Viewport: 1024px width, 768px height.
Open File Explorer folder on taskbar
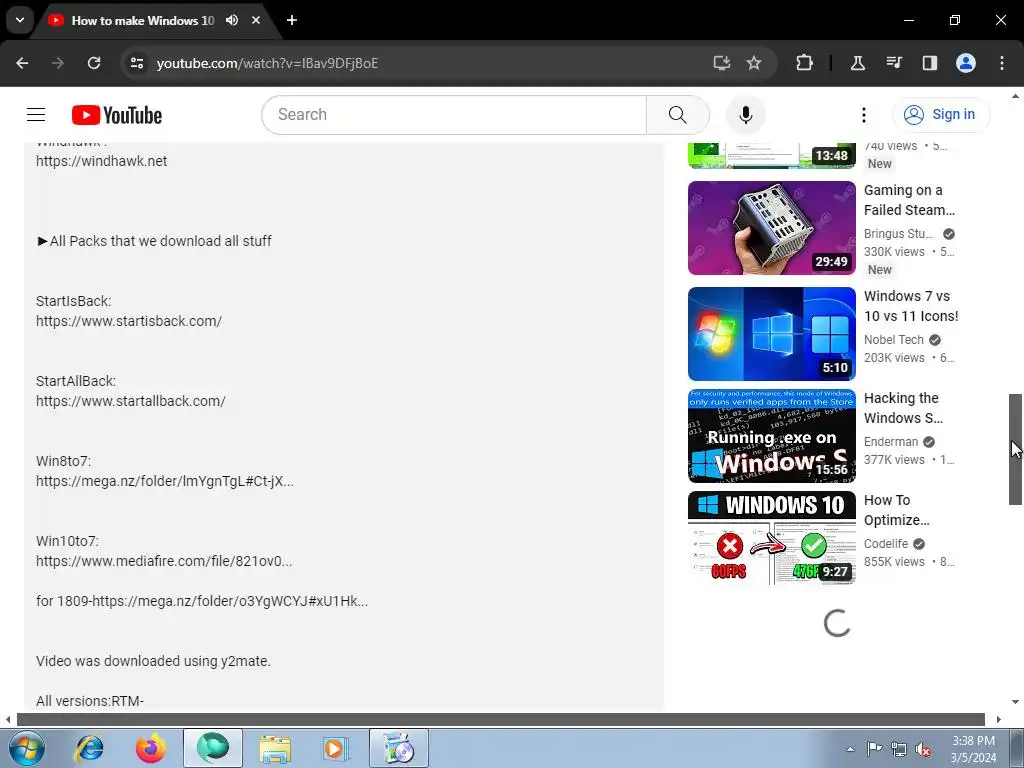tap(275, 748)
